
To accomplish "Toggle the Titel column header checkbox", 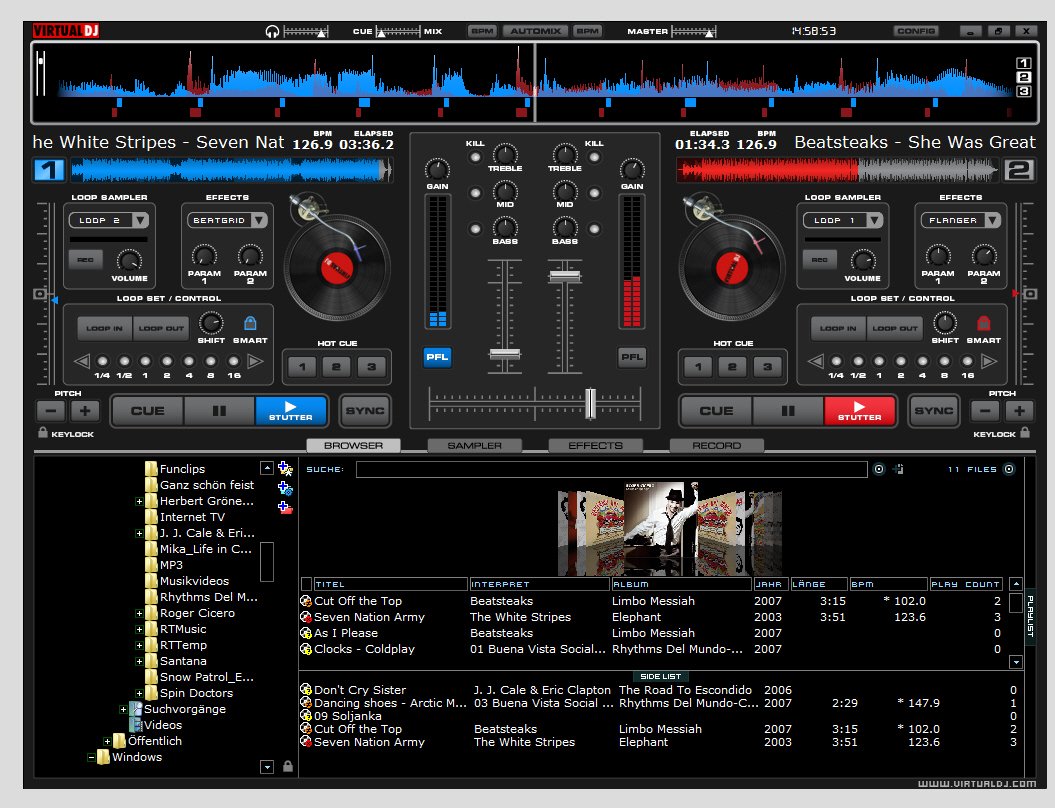I will coord(306,584).
